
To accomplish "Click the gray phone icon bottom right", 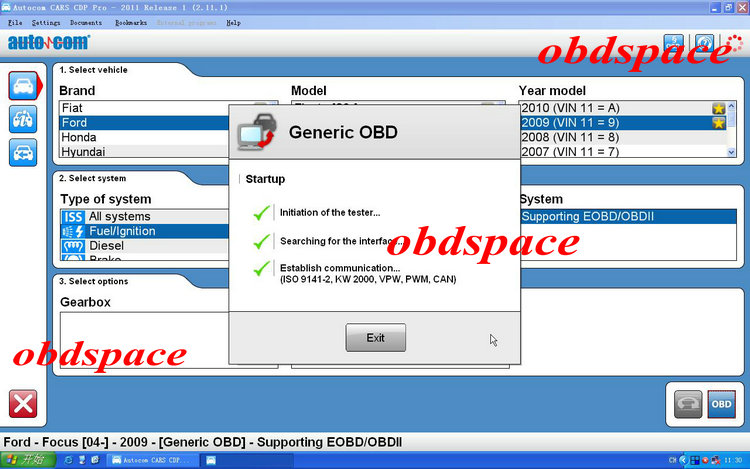I will tap(688, 404).
